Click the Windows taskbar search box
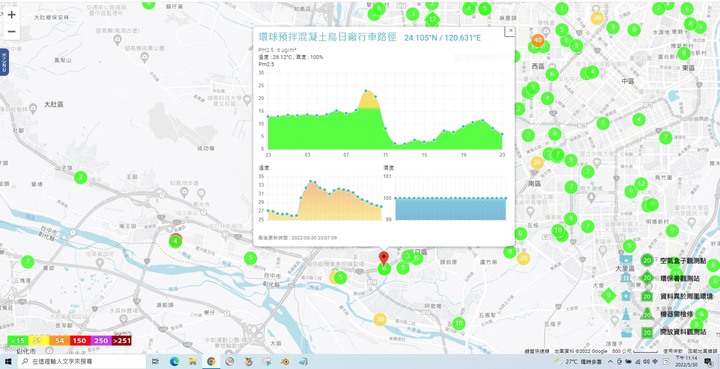Viewport: 720px width, 369px height. pyautogui.click(x=82, y=362)
